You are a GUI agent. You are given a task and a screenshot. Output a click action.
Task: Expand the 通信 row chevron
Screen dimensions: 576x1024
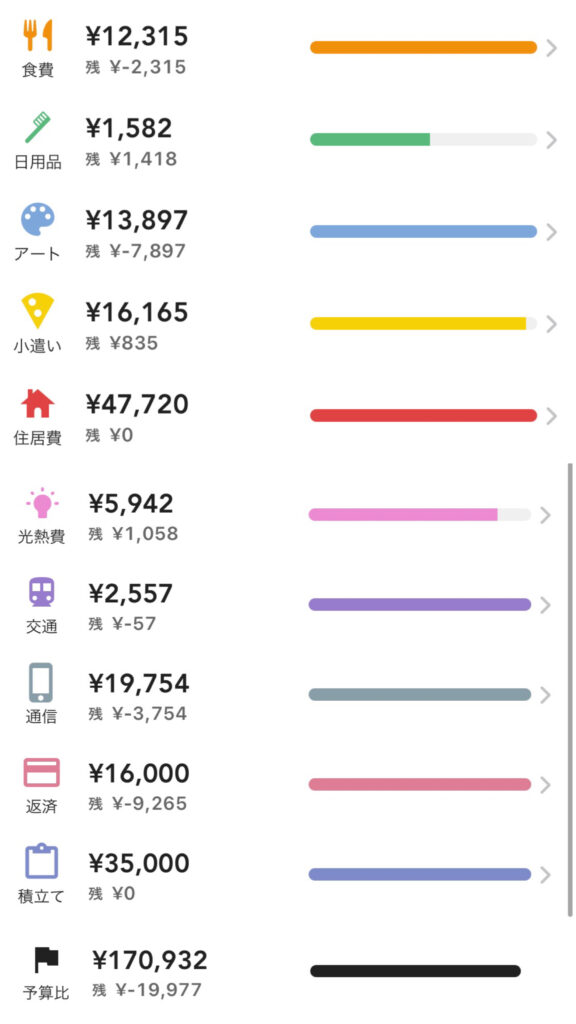tap(546, 695)
